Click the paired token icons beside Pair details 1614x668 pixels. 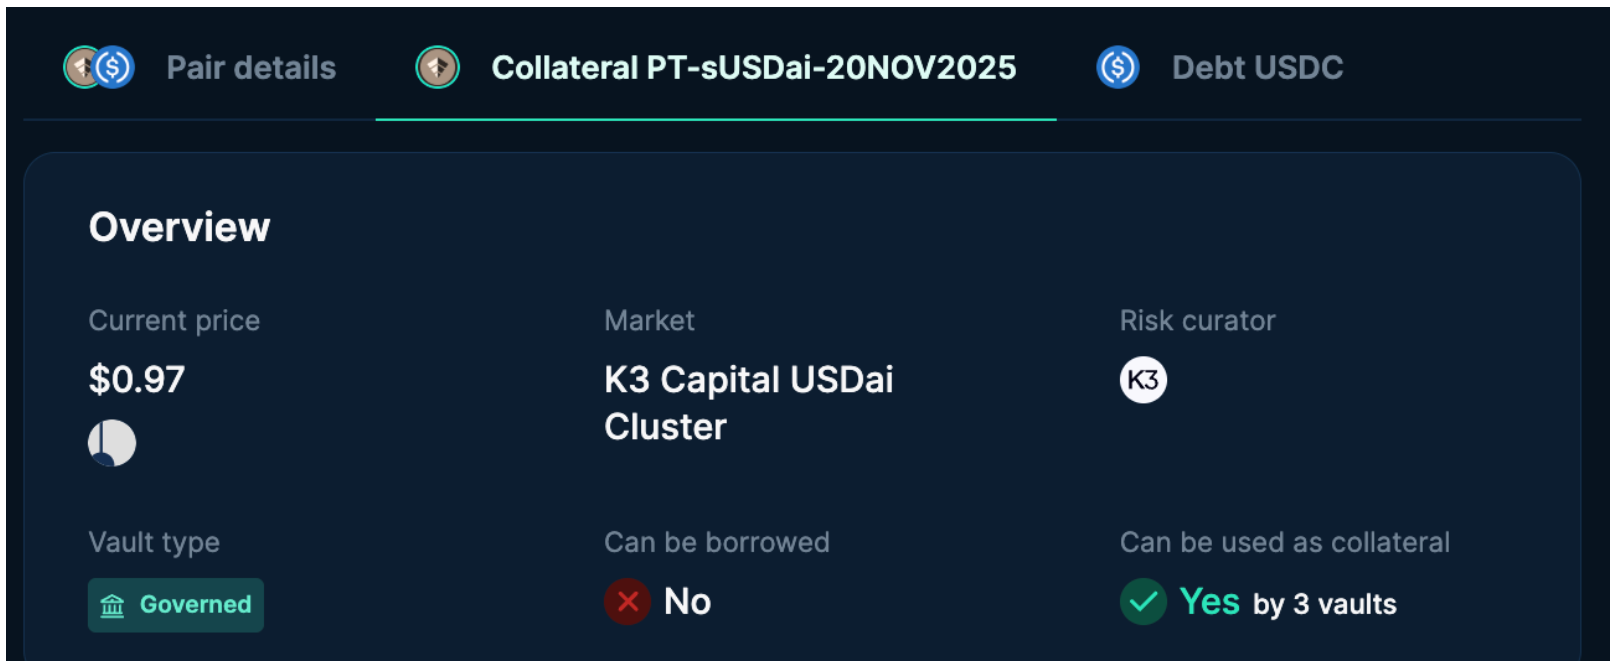(x=99, y=68)
